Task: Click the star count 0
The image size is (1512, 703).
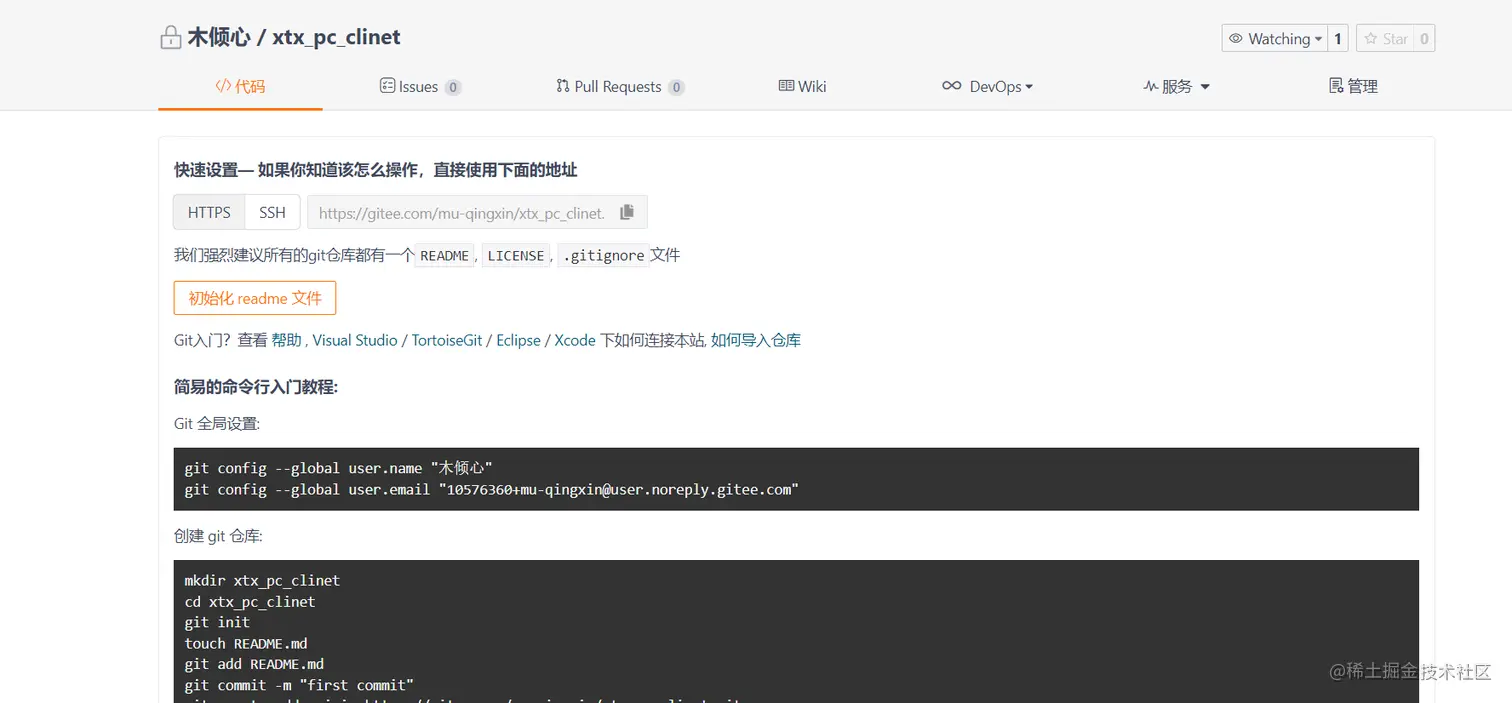Action: pos(1424,39)
